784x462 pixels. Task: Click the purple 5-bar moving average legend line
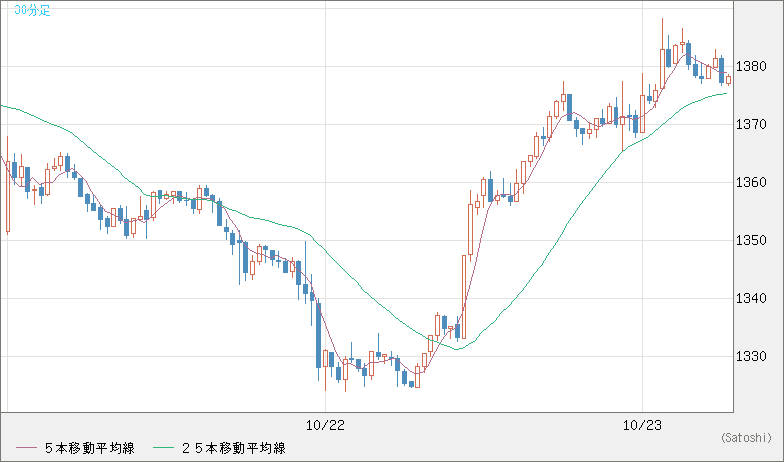pos(26,448)
